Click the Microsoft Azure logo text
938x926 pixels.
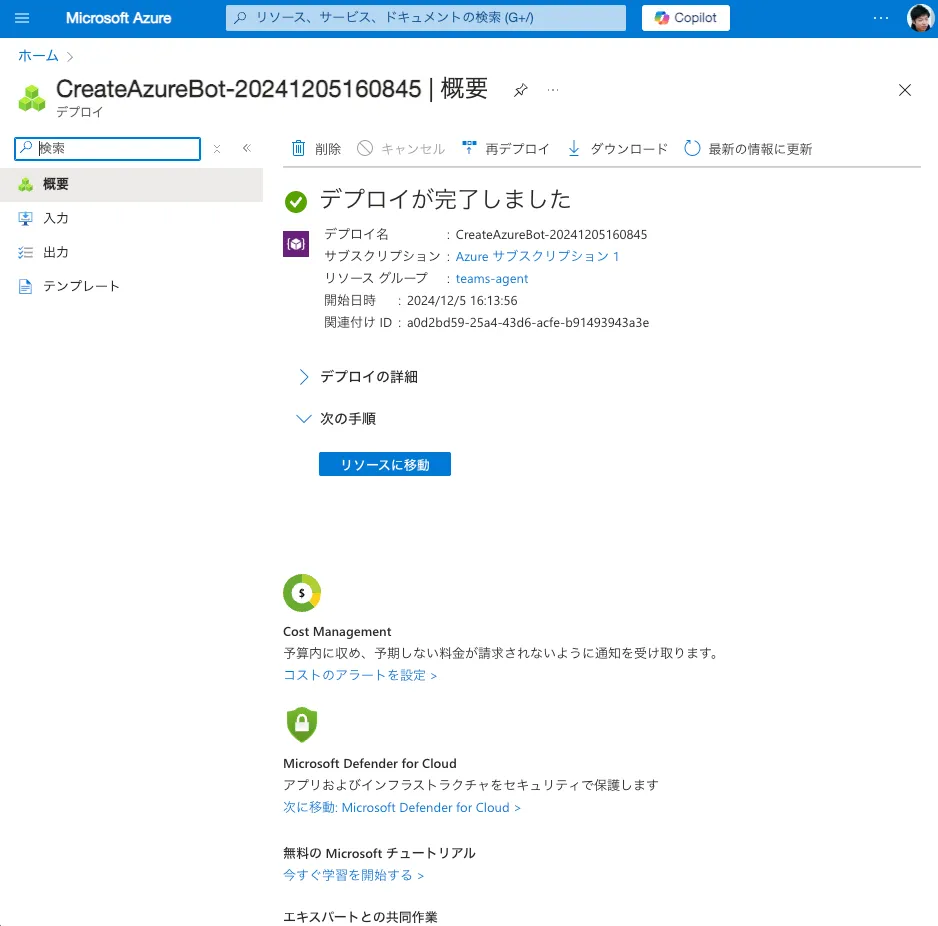[x=118, y=18]
